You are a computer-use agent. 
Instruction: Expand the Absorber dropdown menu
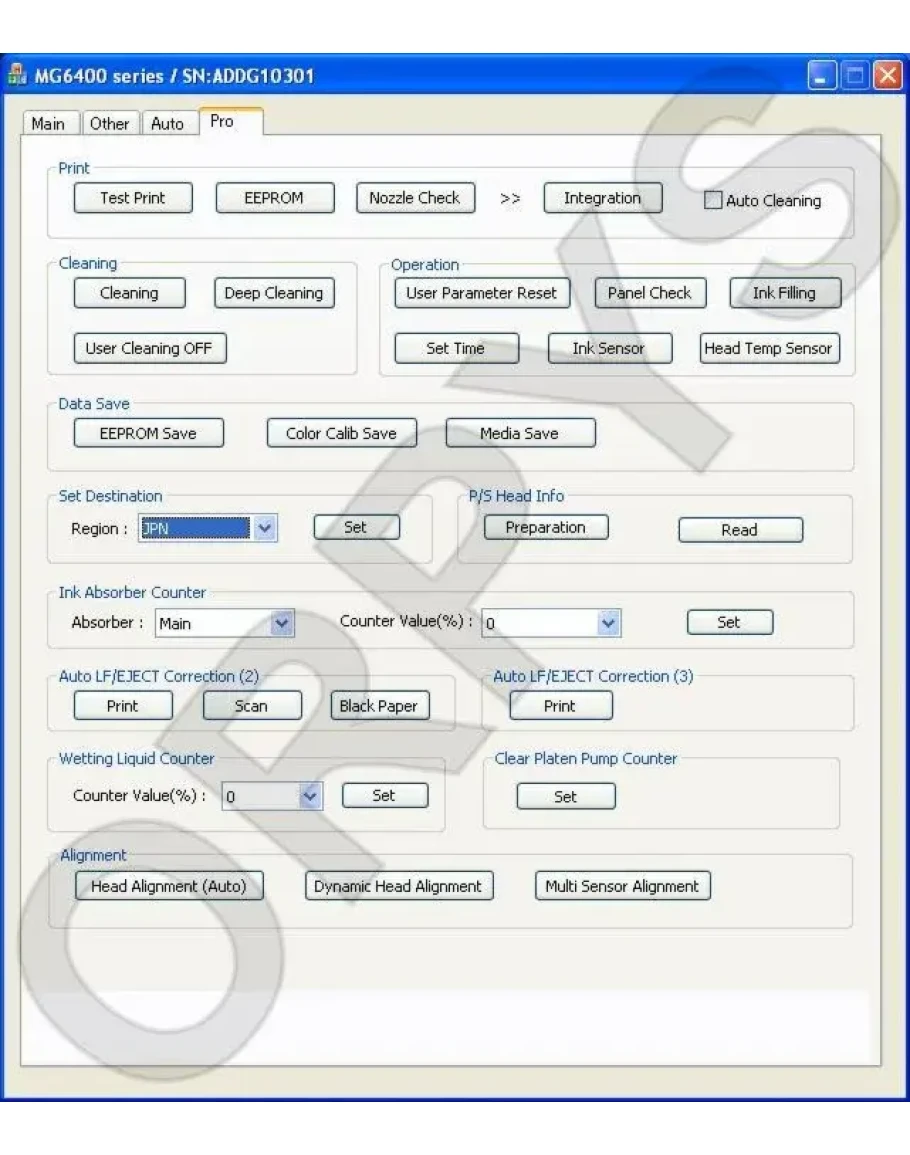[x=283, y=623]
